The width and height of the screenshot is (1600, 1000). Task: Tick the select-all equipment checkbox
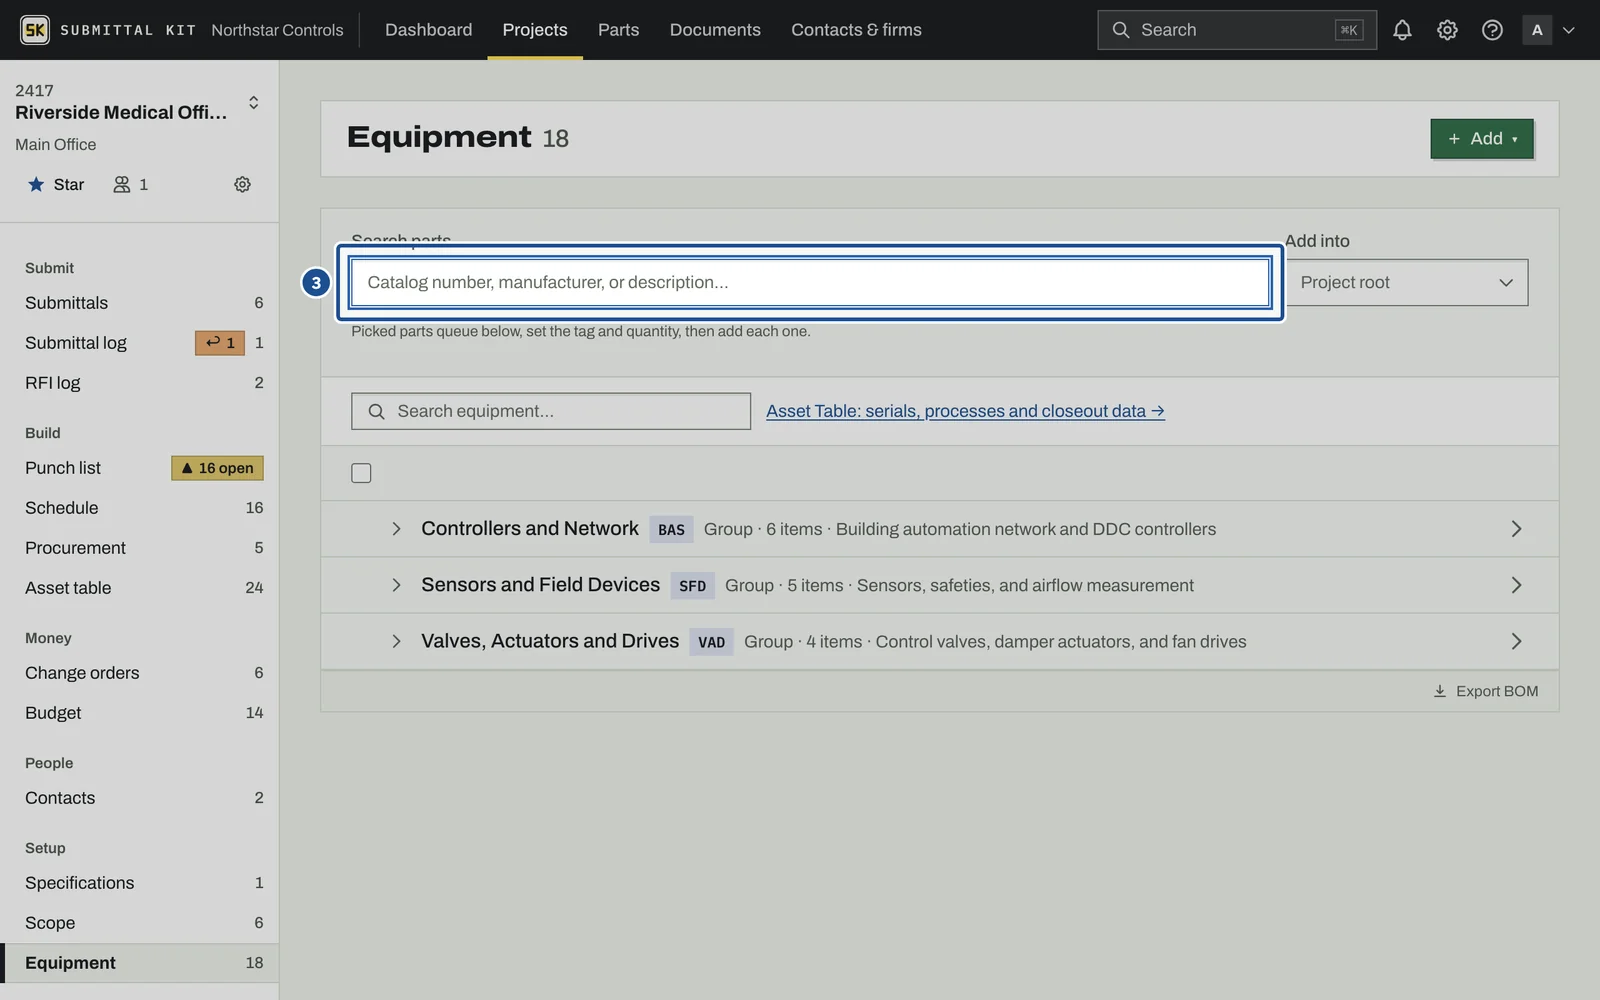[x=361, y=473]
